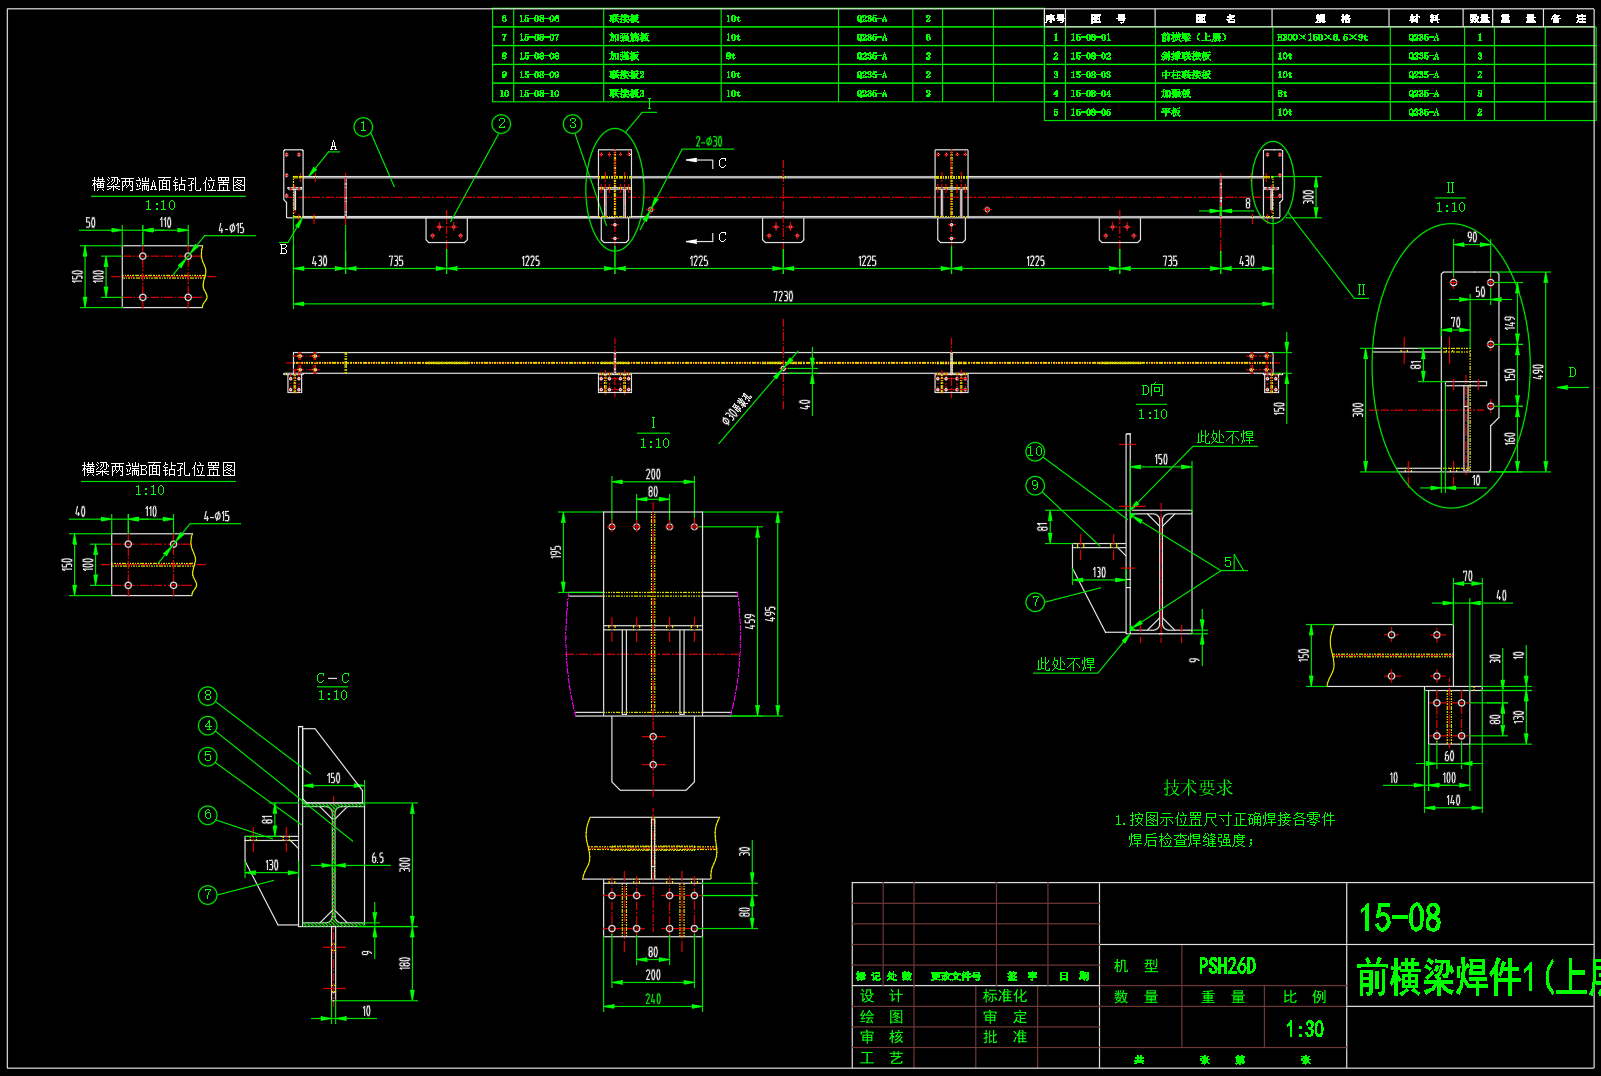This screenshot has height=1076, width=1601.
Task: Select the D向 view label
Action: [x=1152, y=390]
